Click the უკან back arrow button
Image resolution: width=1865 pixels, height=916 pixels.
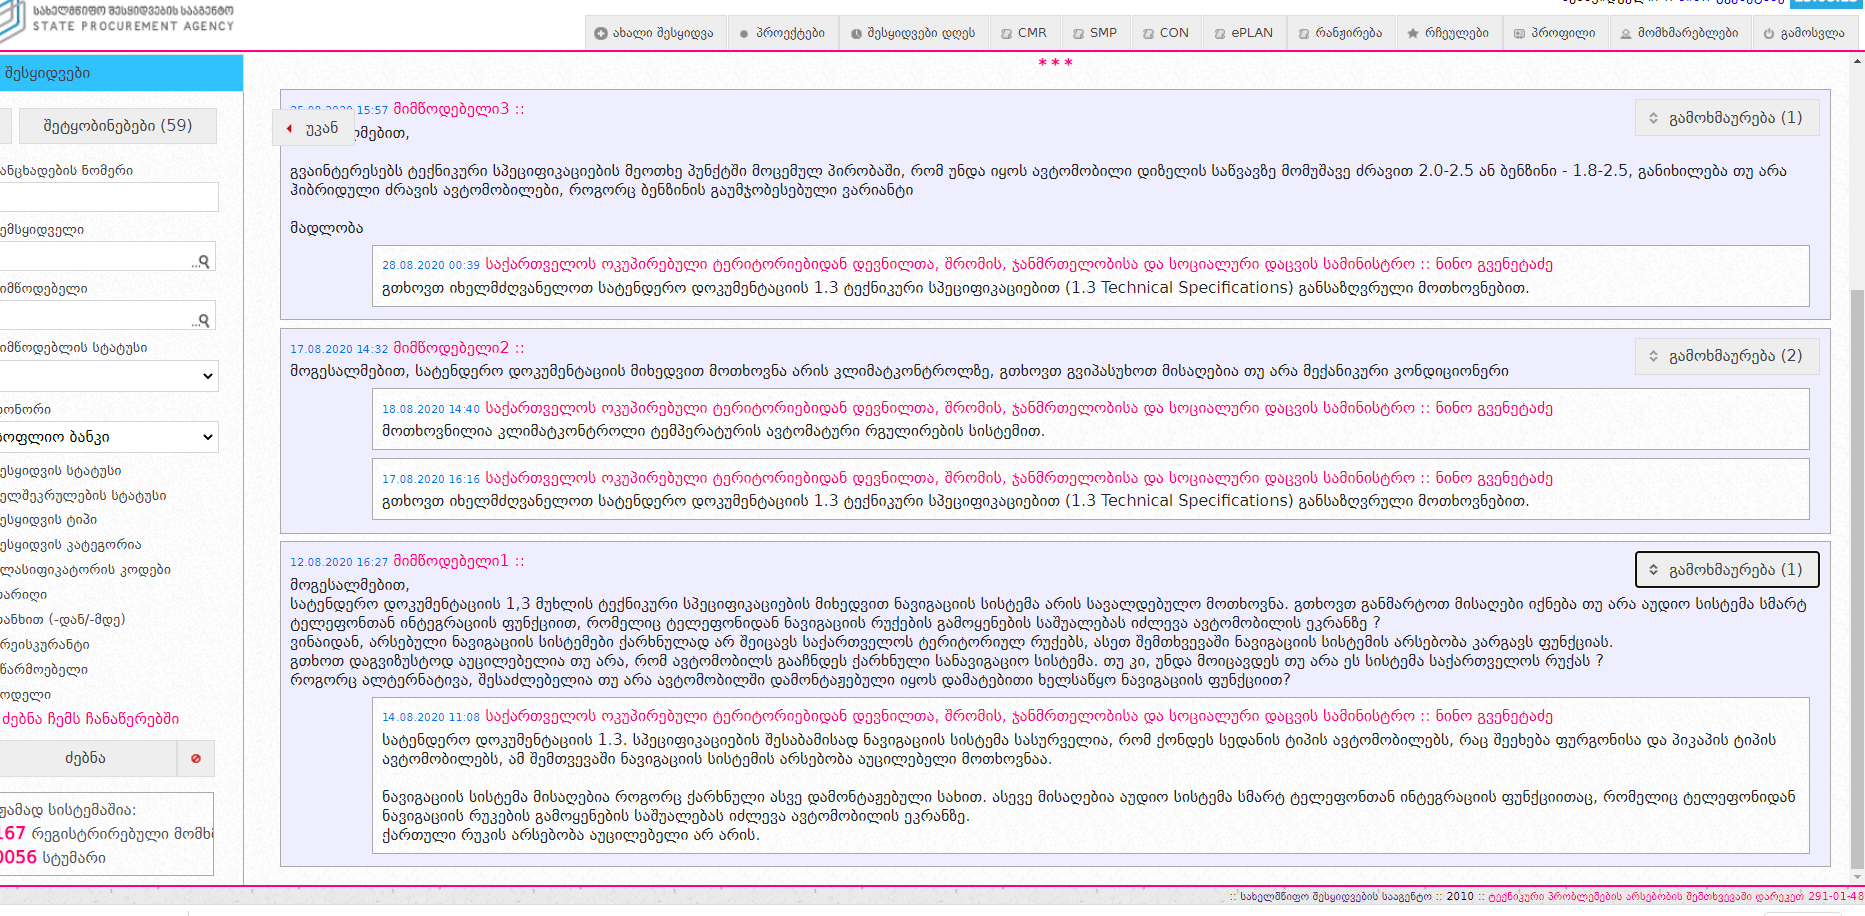coord(313,128)
